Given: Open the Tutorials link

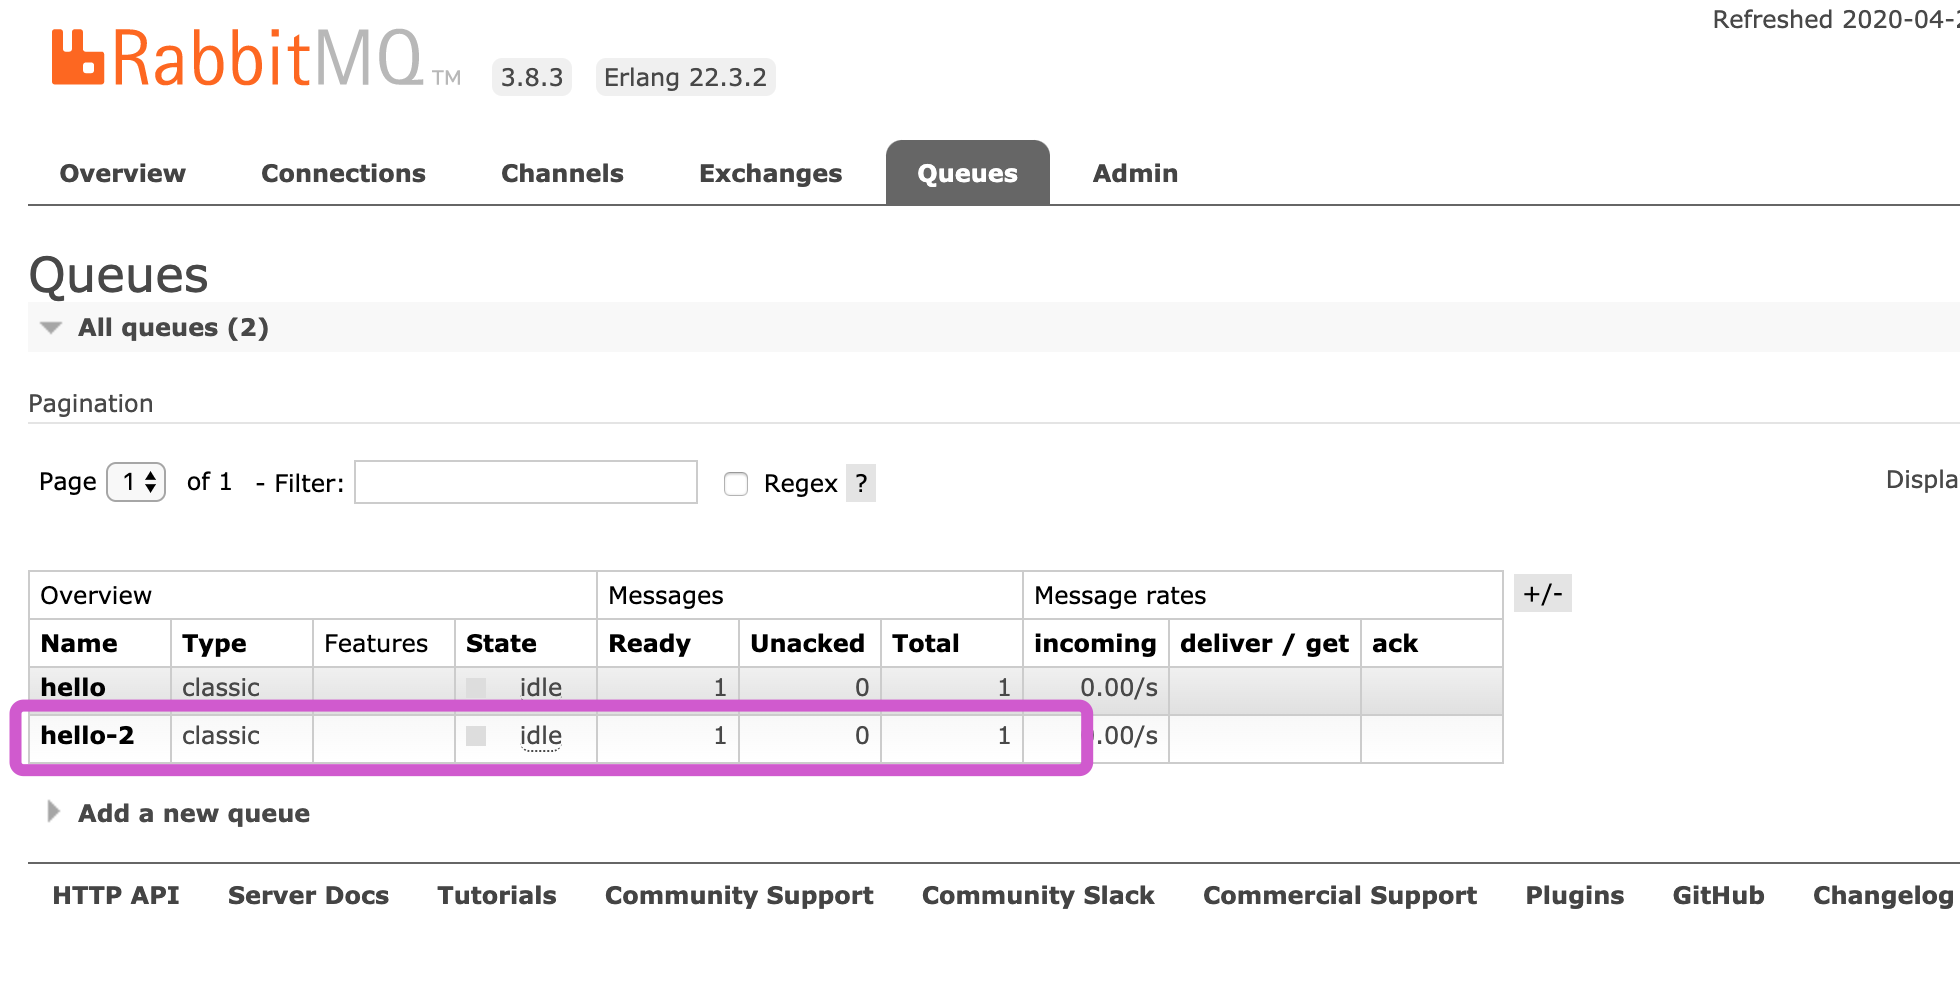Looking at the screenshot, I should coord(497,895).
